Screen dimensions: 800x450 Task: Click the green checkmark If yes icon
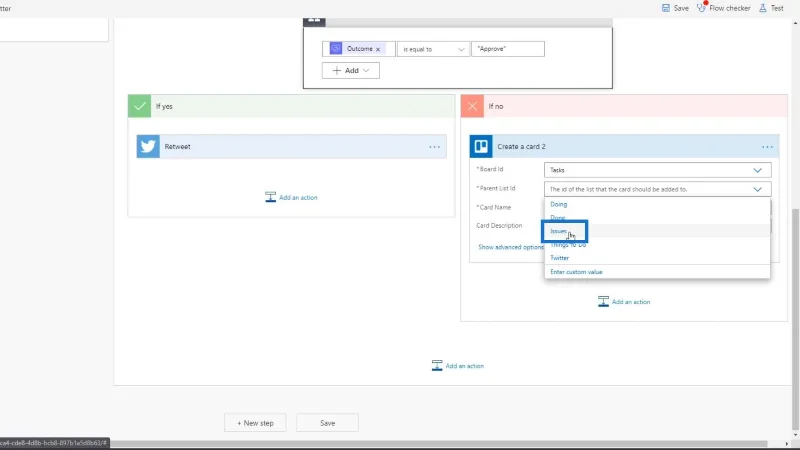coord(139,106)
